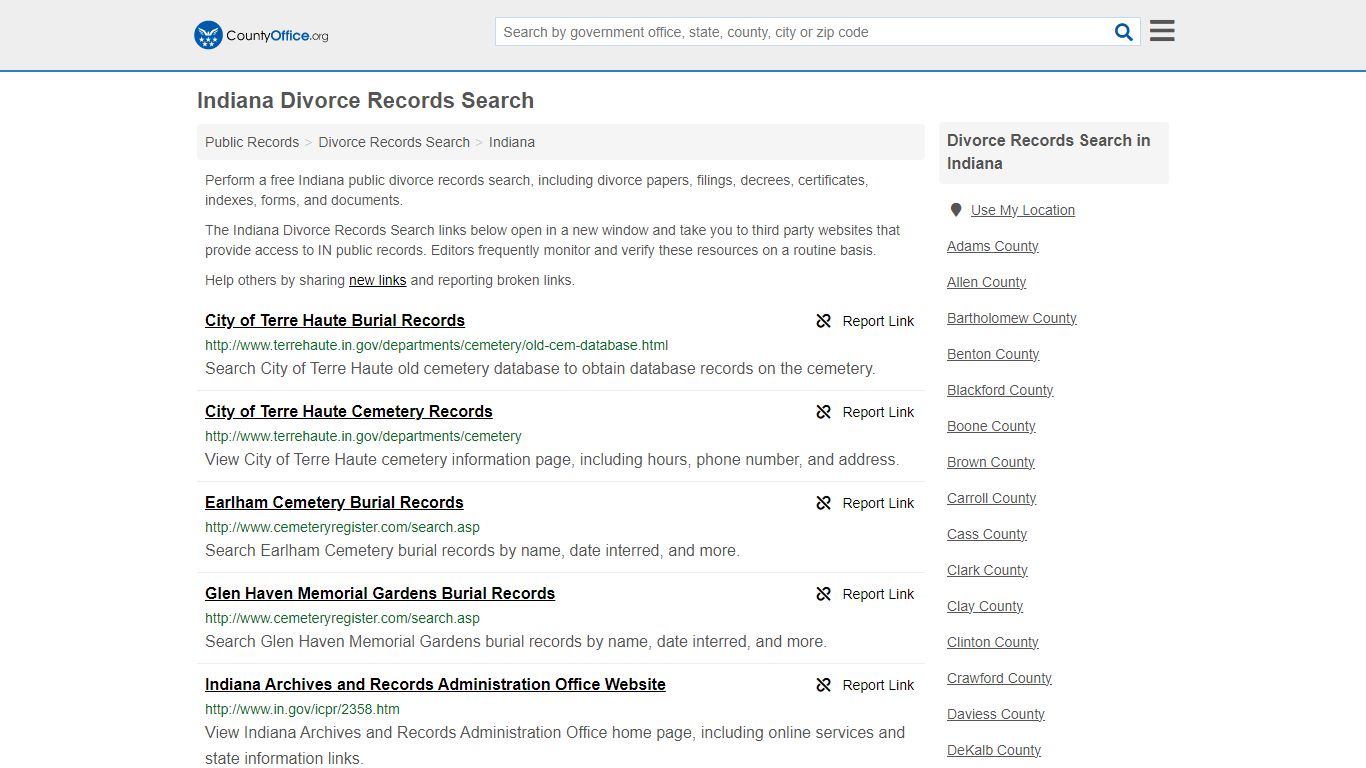The width and height of the screenshot is (1366, 768).
Task: Open City of Terre Haute Cemetery Records
Action: pyautogui.click(x=349, y=411)
